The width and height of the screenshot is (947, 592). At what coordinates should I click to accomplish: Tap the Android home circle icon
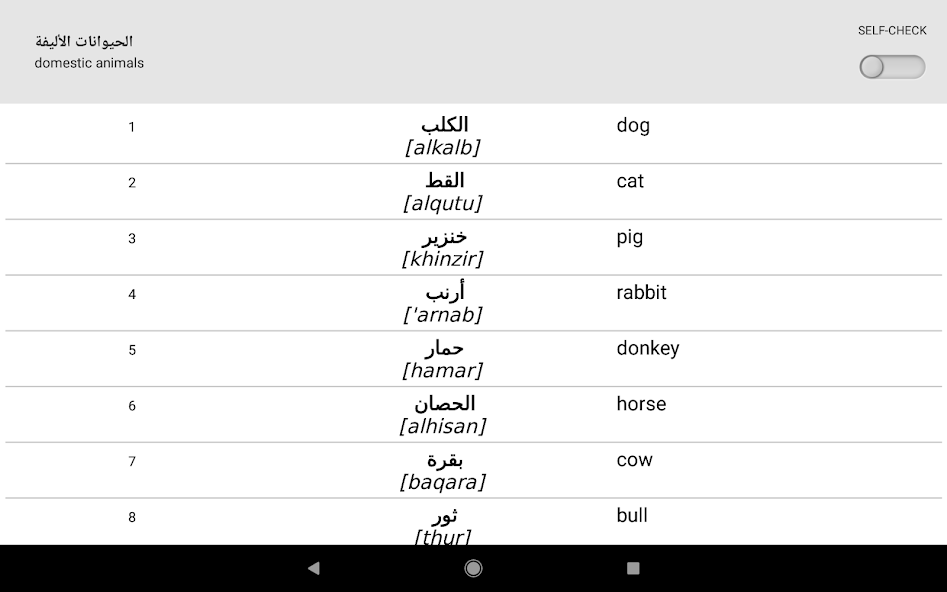click(x=473, y=568)
